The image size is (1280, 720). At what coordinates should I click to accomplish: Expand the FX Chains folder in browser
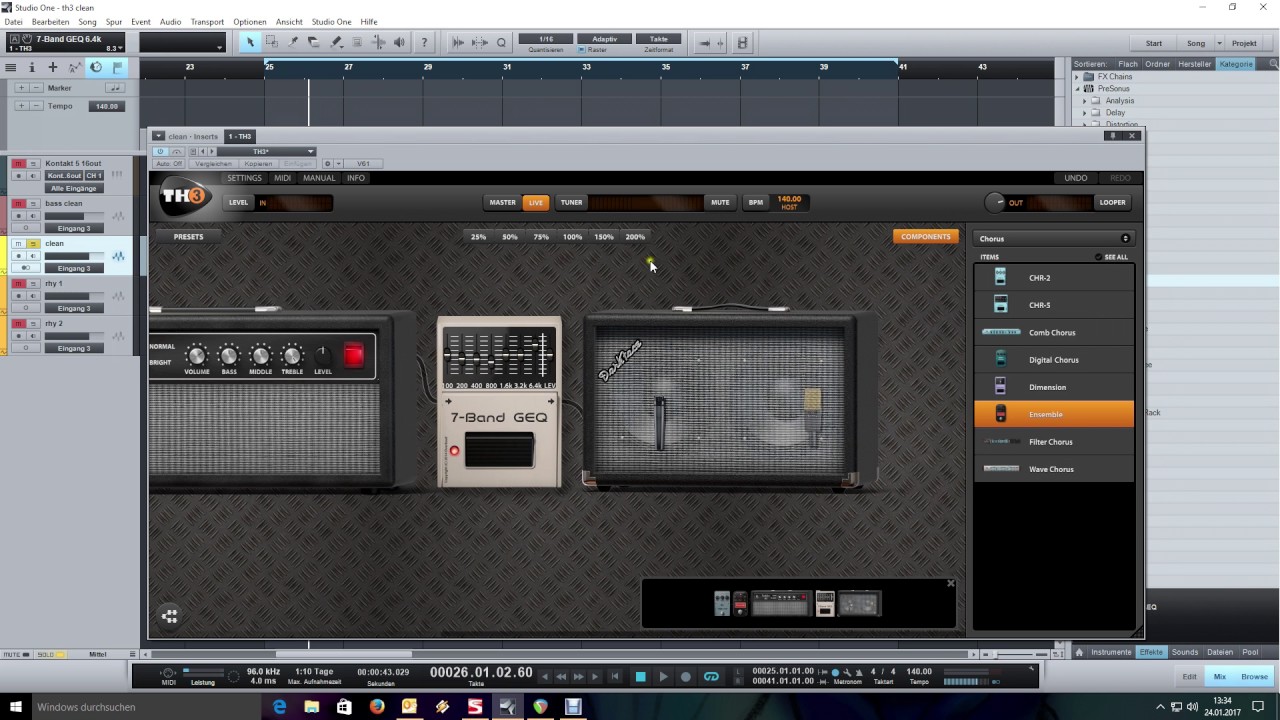pyautogui.click(x=1078, y=77)
